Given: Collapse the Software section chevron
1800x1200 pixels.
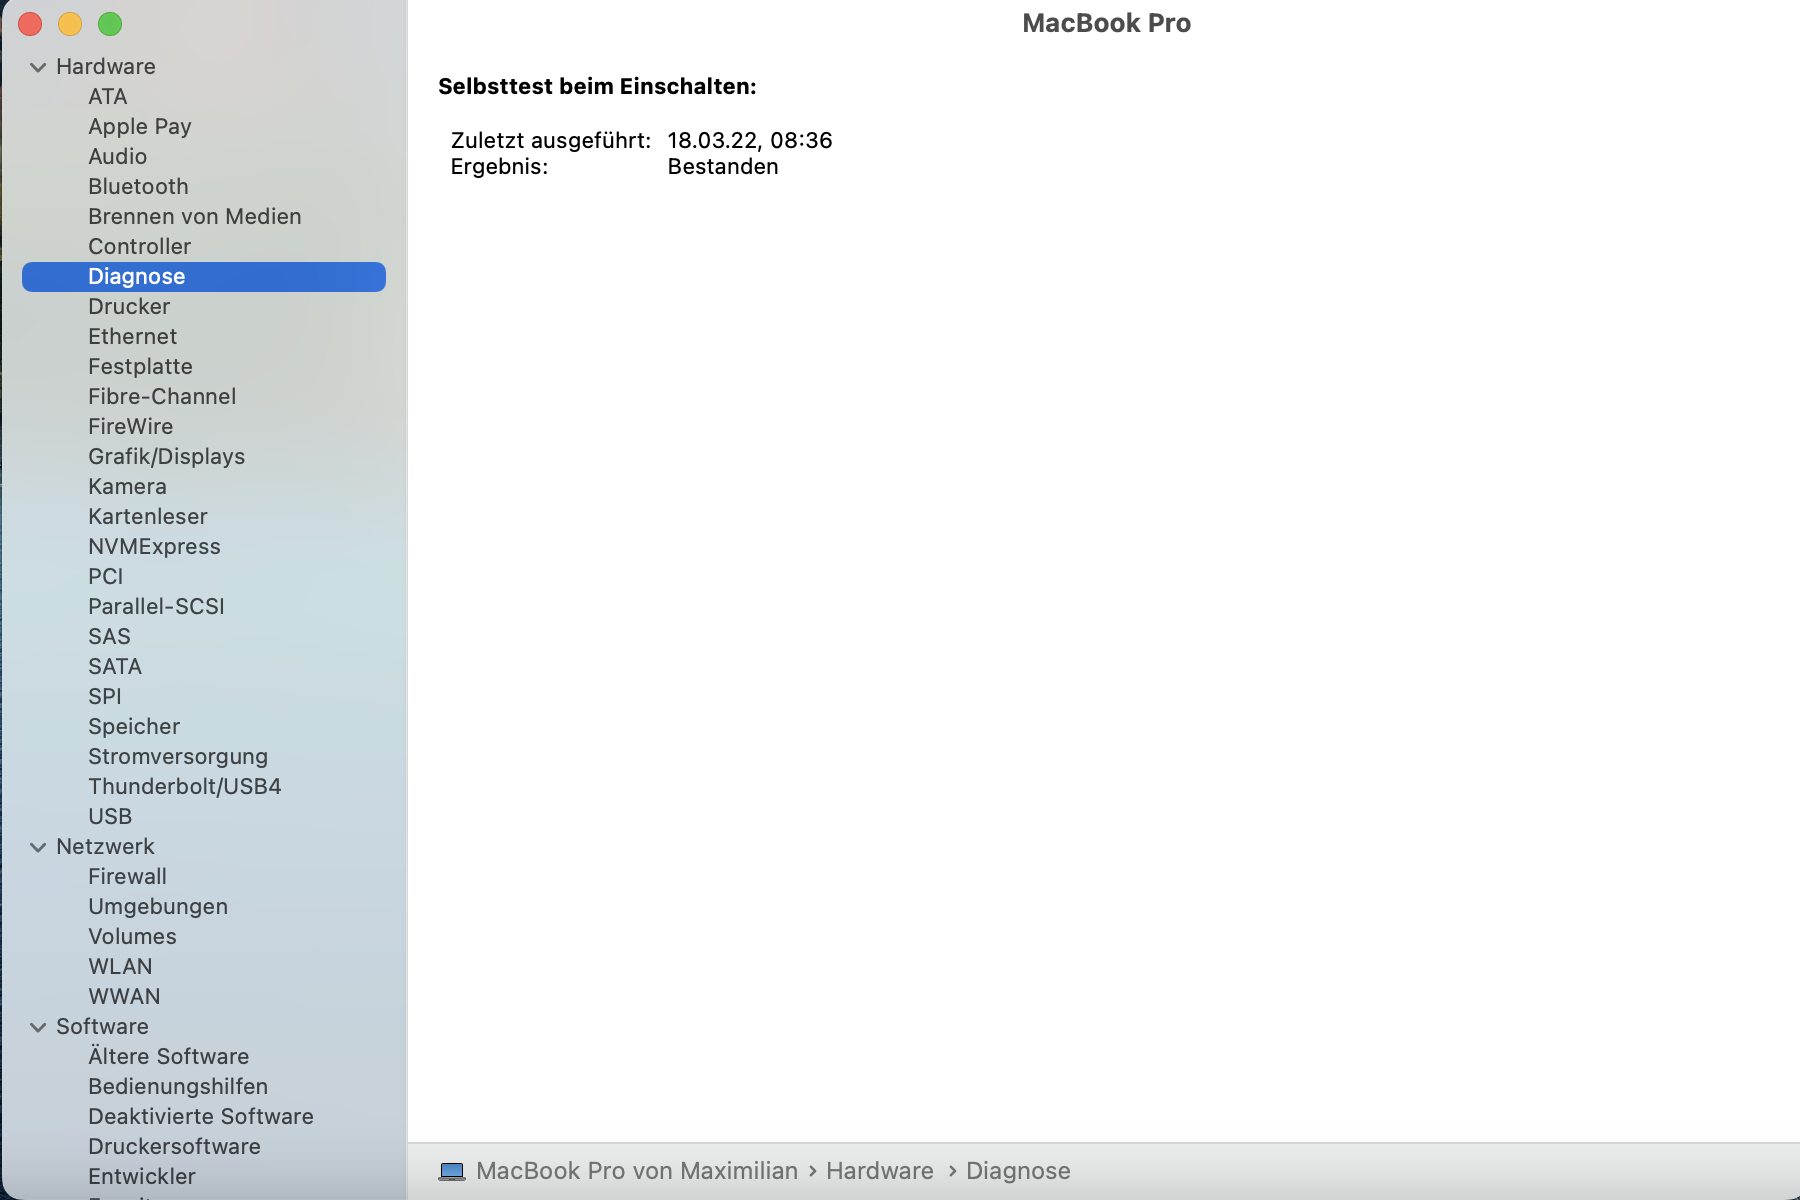Looking at the screenshot, I should tap(38, 1027).
